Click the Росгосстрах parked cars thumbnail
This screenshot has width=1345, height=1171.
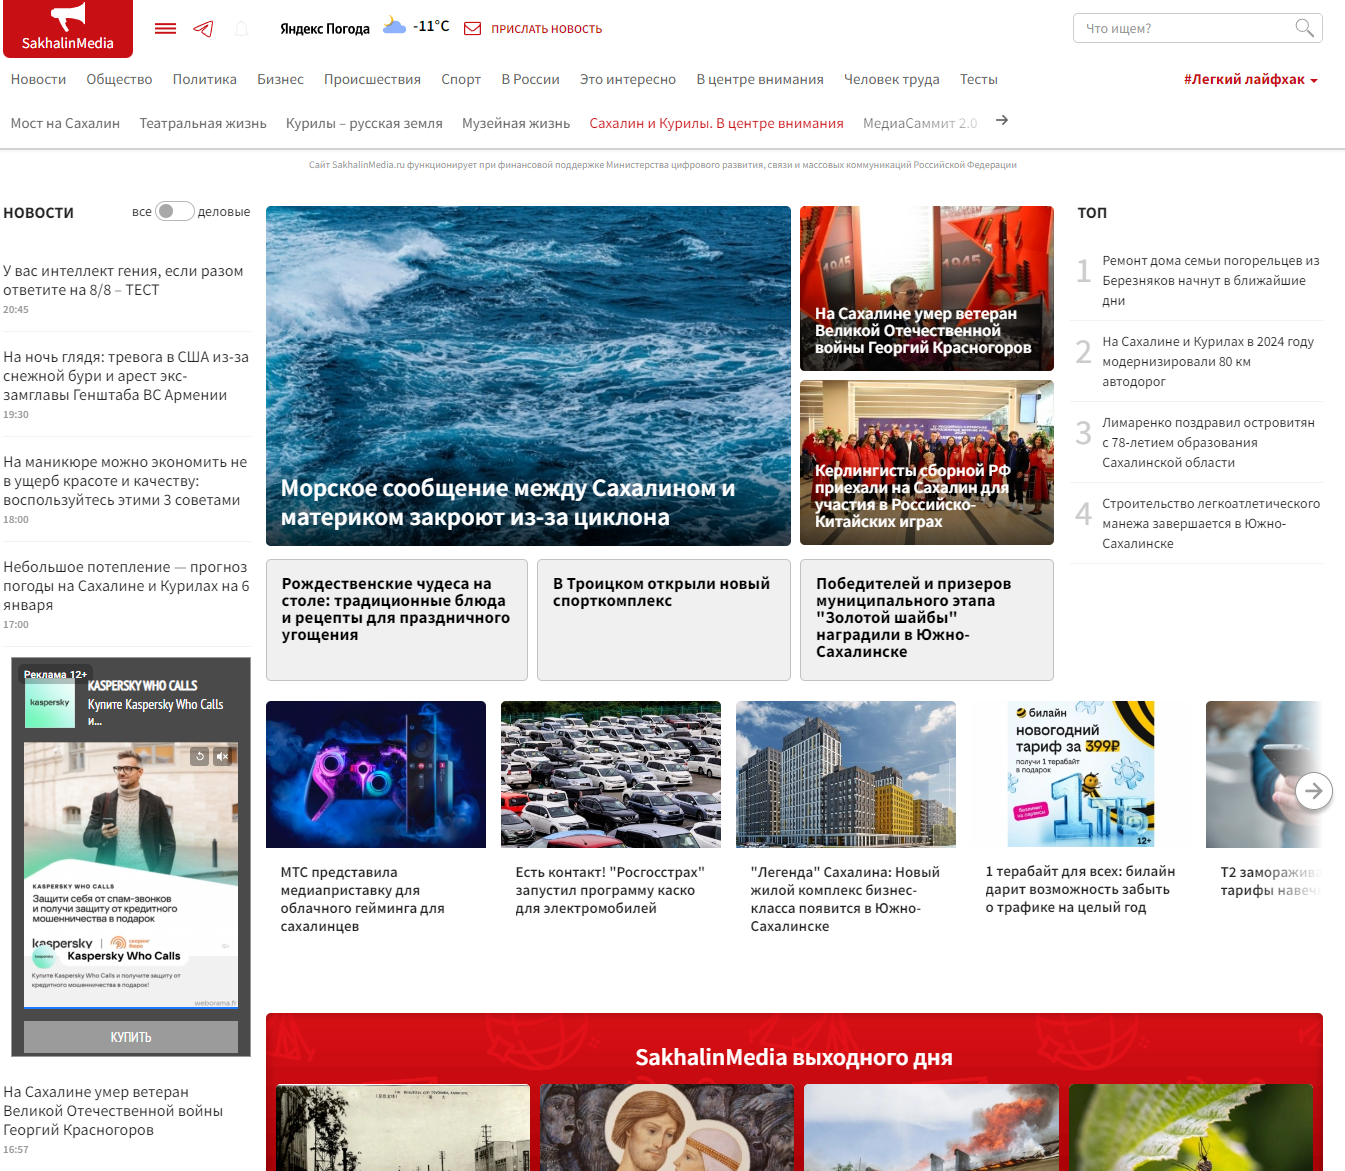pyautogui.click(x=611, y=774)
